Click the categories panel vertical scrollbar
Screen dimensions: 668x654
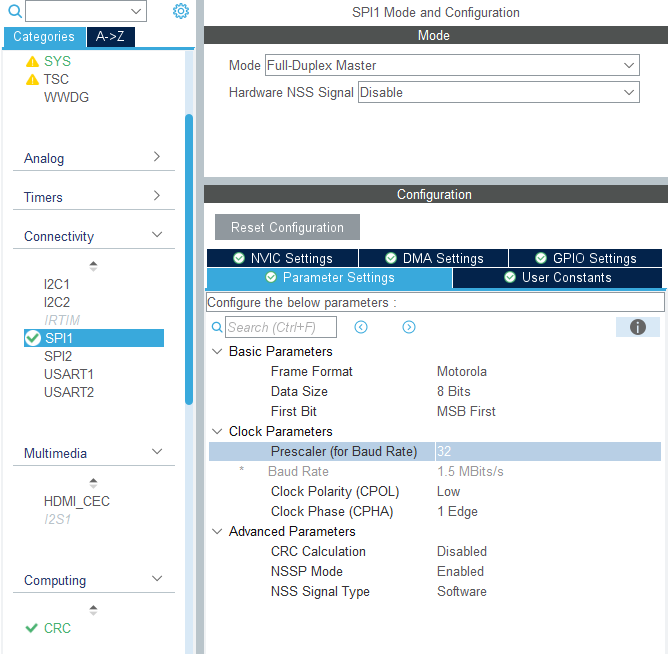[189, 260]
